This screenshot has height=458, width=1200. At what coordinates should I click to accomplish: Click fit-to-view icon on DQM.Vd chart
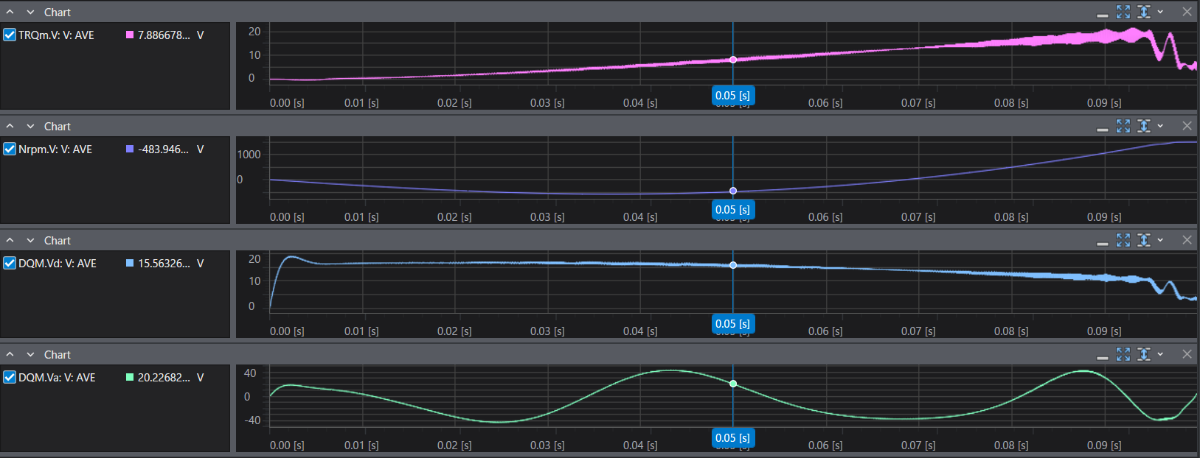(1123, 240)
